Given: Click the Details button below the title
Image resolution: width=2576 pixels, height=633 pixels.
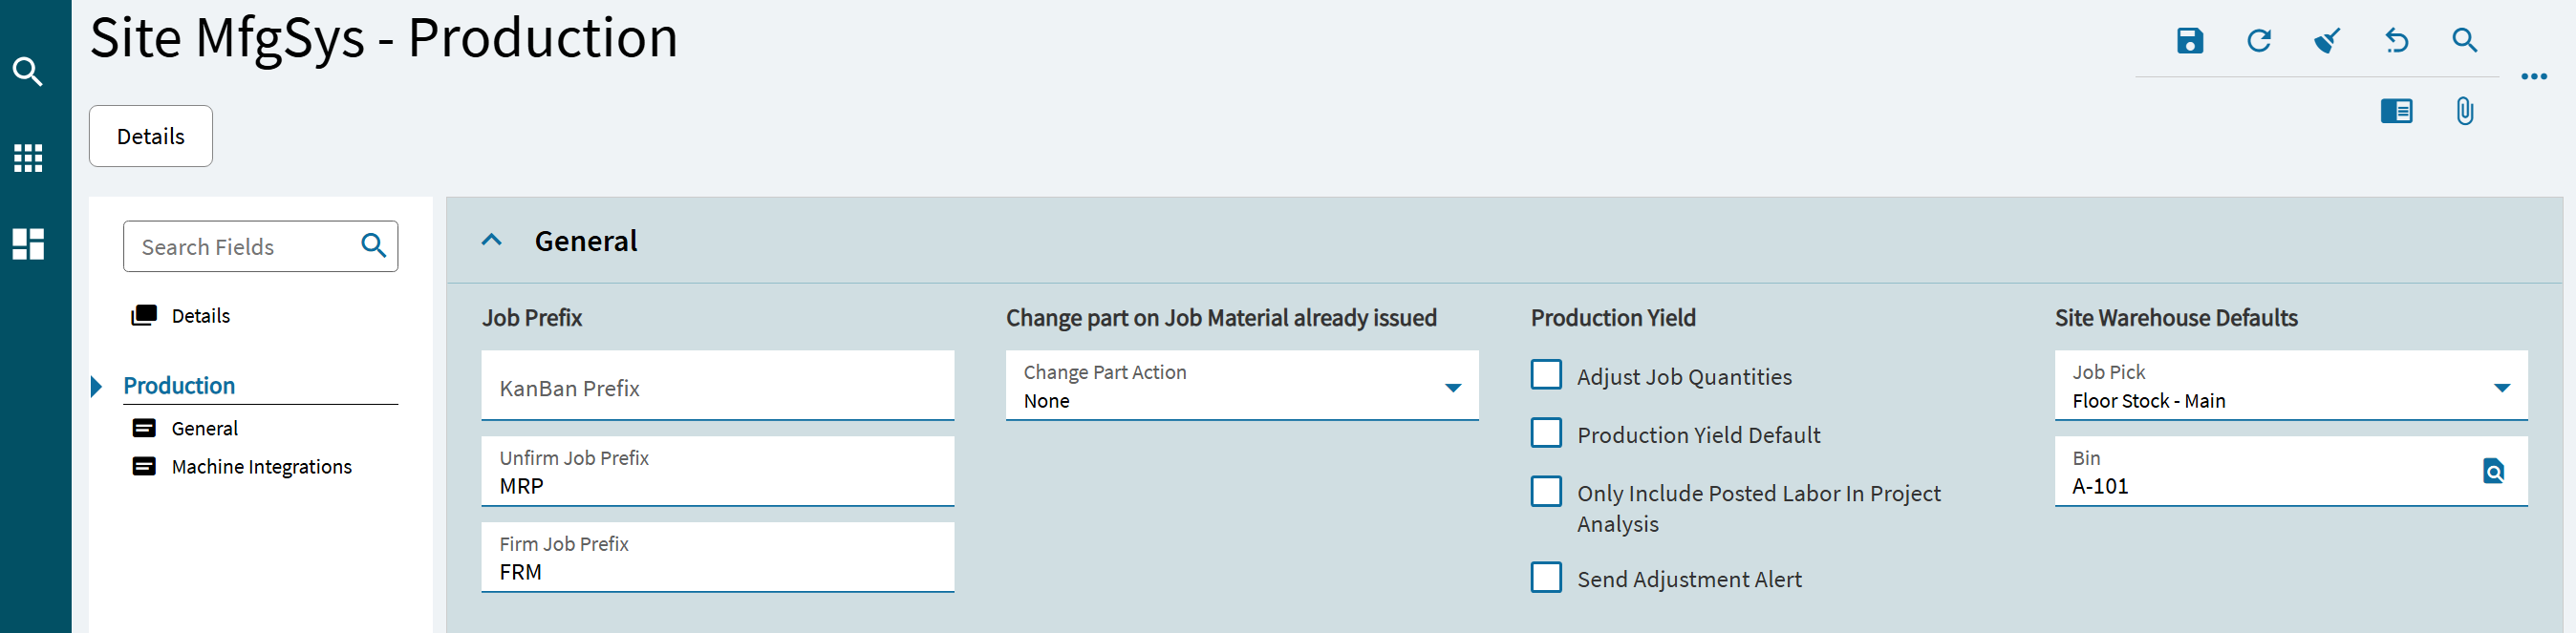Looking at the screenshot, I should pyautogui.click(x=151, y=136).
